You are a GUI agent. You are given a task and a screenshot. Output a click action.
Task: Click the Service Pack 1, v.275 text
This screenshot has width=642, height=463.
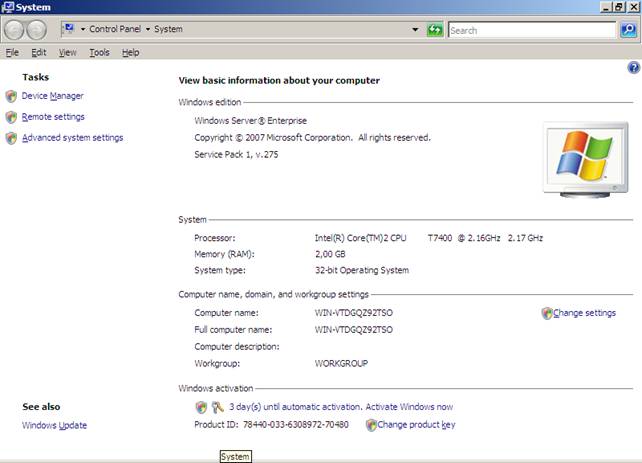(236, 154)
